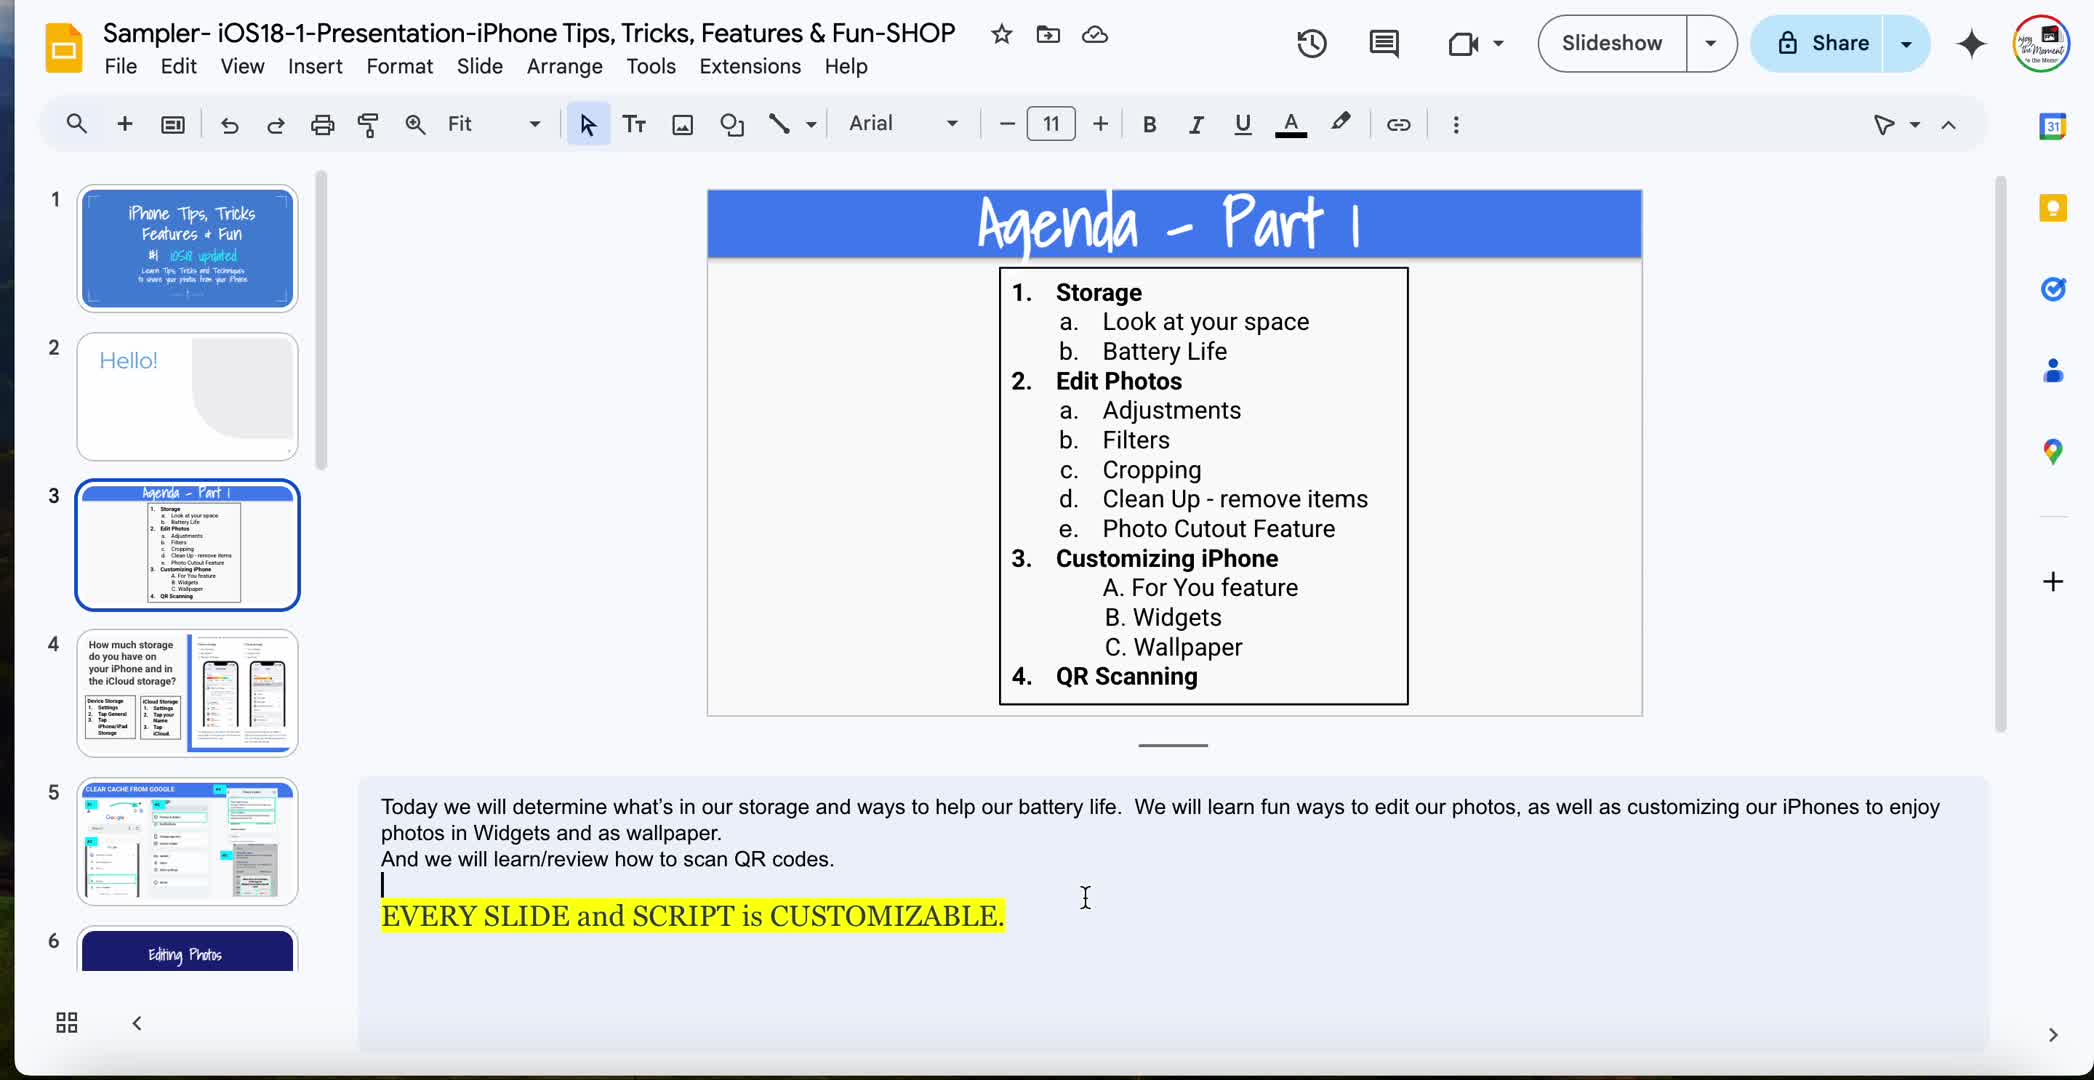Open the Slide menu
This screenshot has width=2094, height=1080.
pos(479,66)
